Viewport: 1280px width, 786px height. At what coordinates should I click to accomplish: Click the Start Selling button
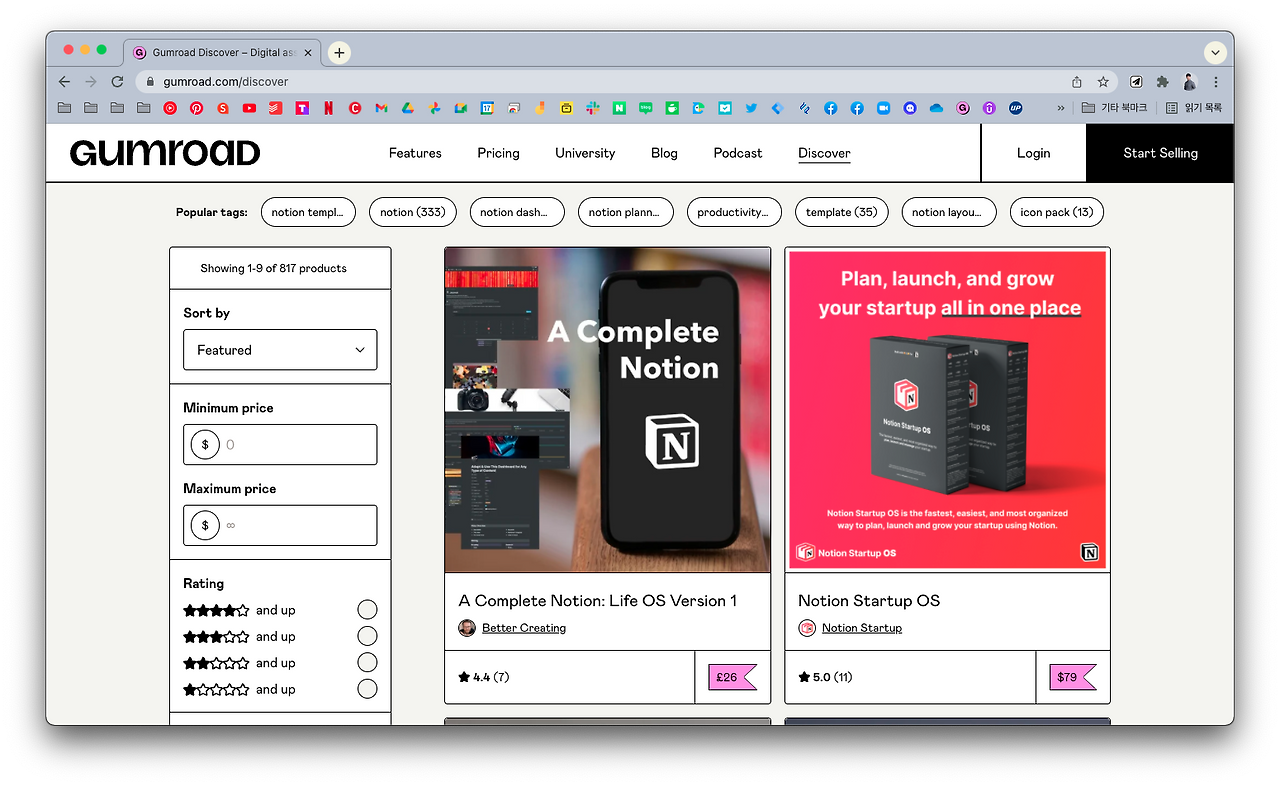coord(1160,153)
